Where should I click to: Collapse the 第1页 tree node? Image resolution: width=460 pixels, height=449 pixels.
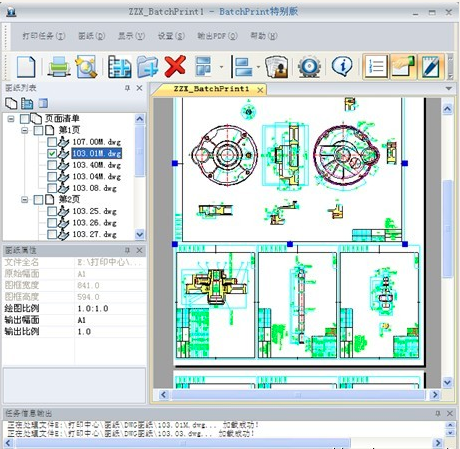click(x=24, y=130)
